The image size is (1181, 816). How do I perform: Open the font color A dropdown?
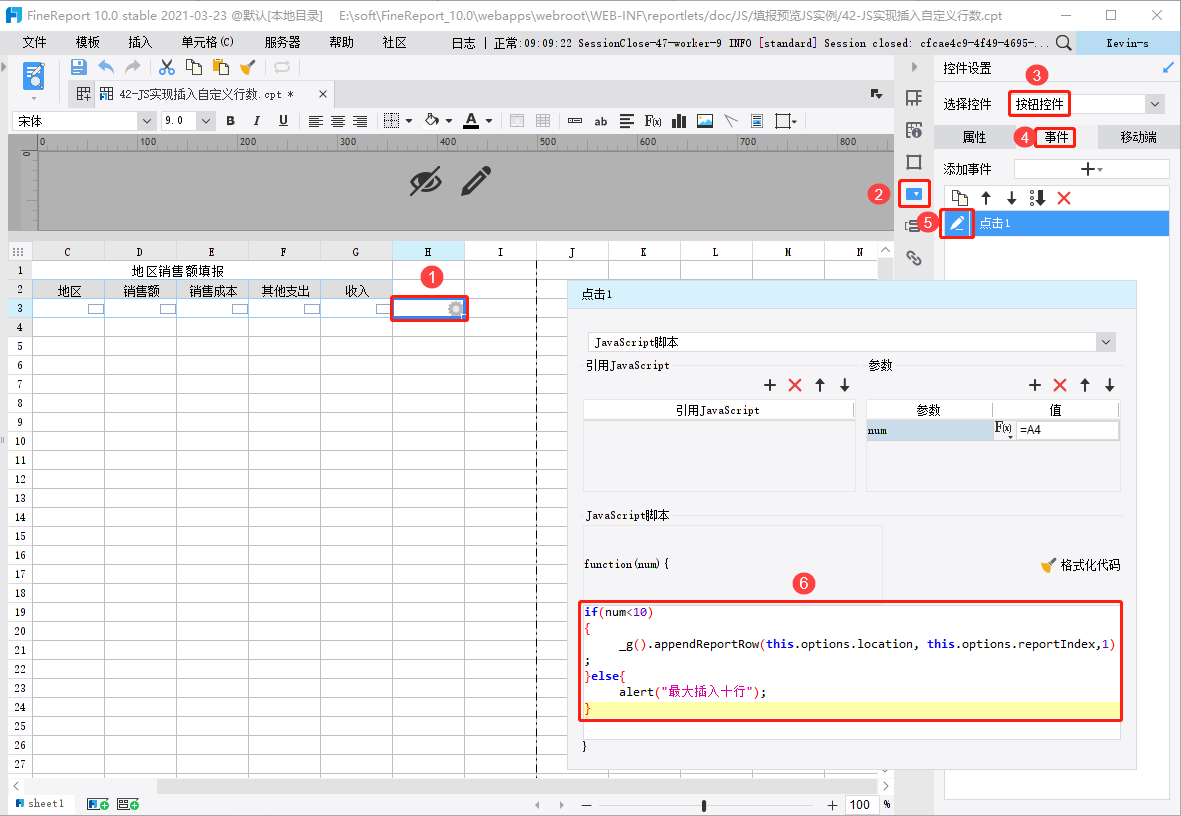coord(489,121)
